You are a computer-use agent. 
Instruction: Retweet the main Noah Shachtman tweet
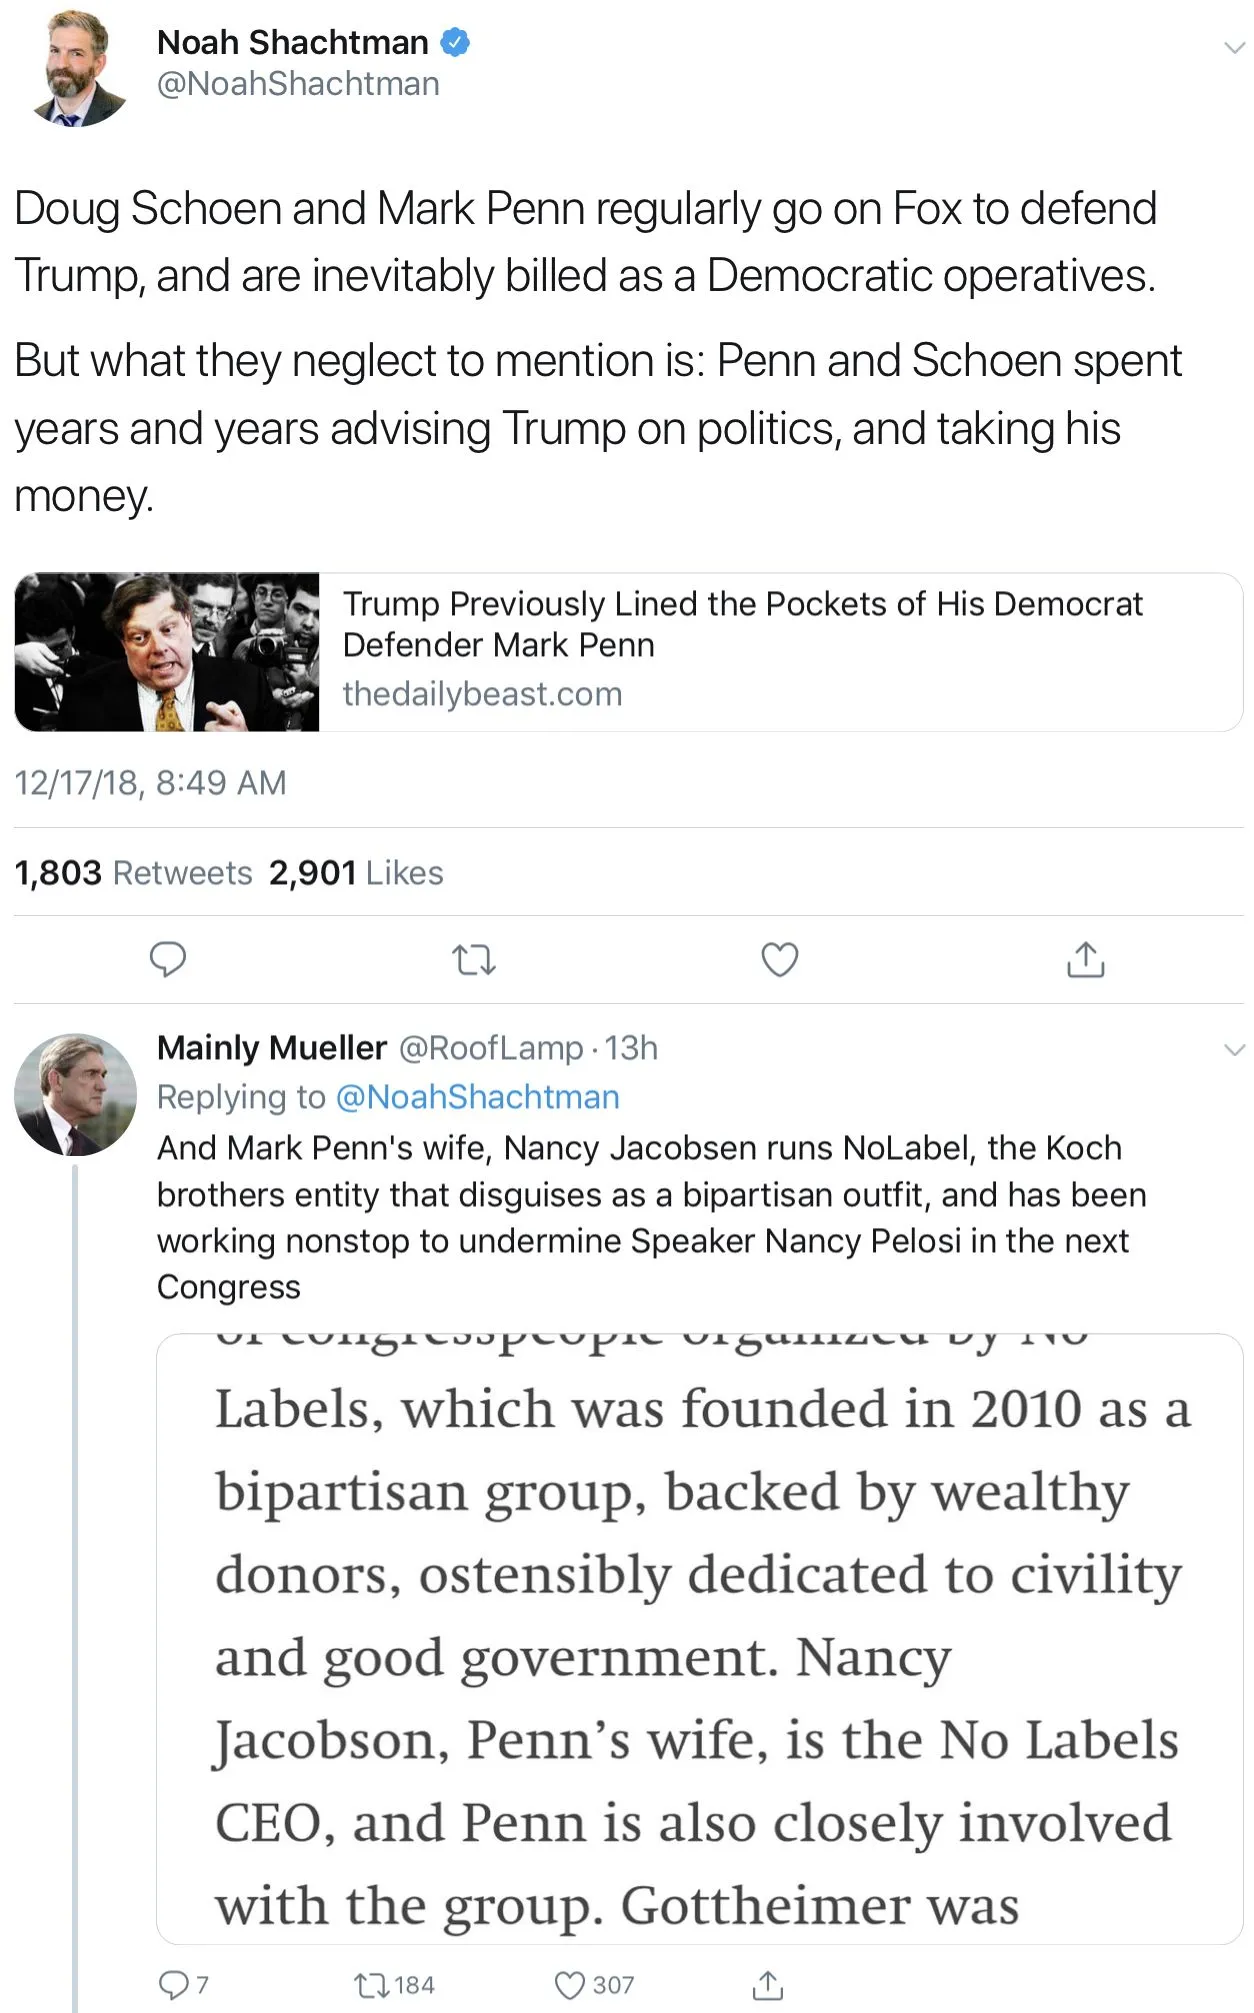[x=473, y=960]
